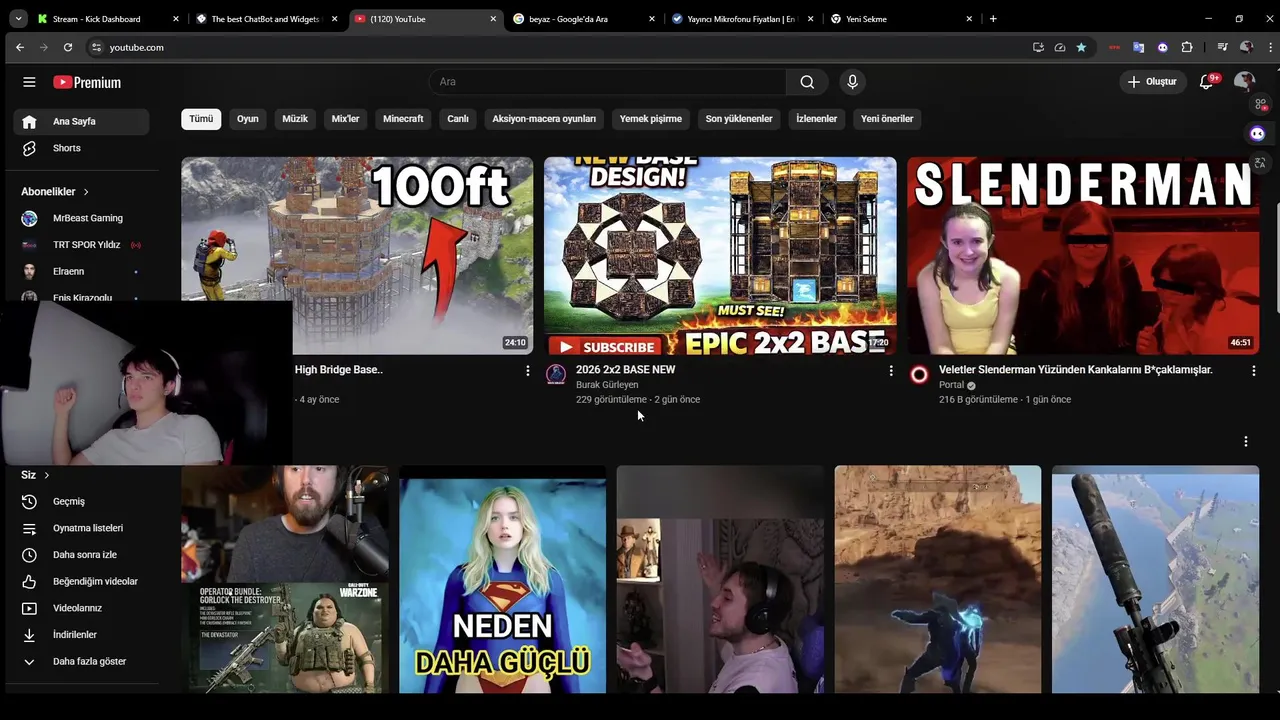Expand the Abonelikler section chevron

click(86, 191)
